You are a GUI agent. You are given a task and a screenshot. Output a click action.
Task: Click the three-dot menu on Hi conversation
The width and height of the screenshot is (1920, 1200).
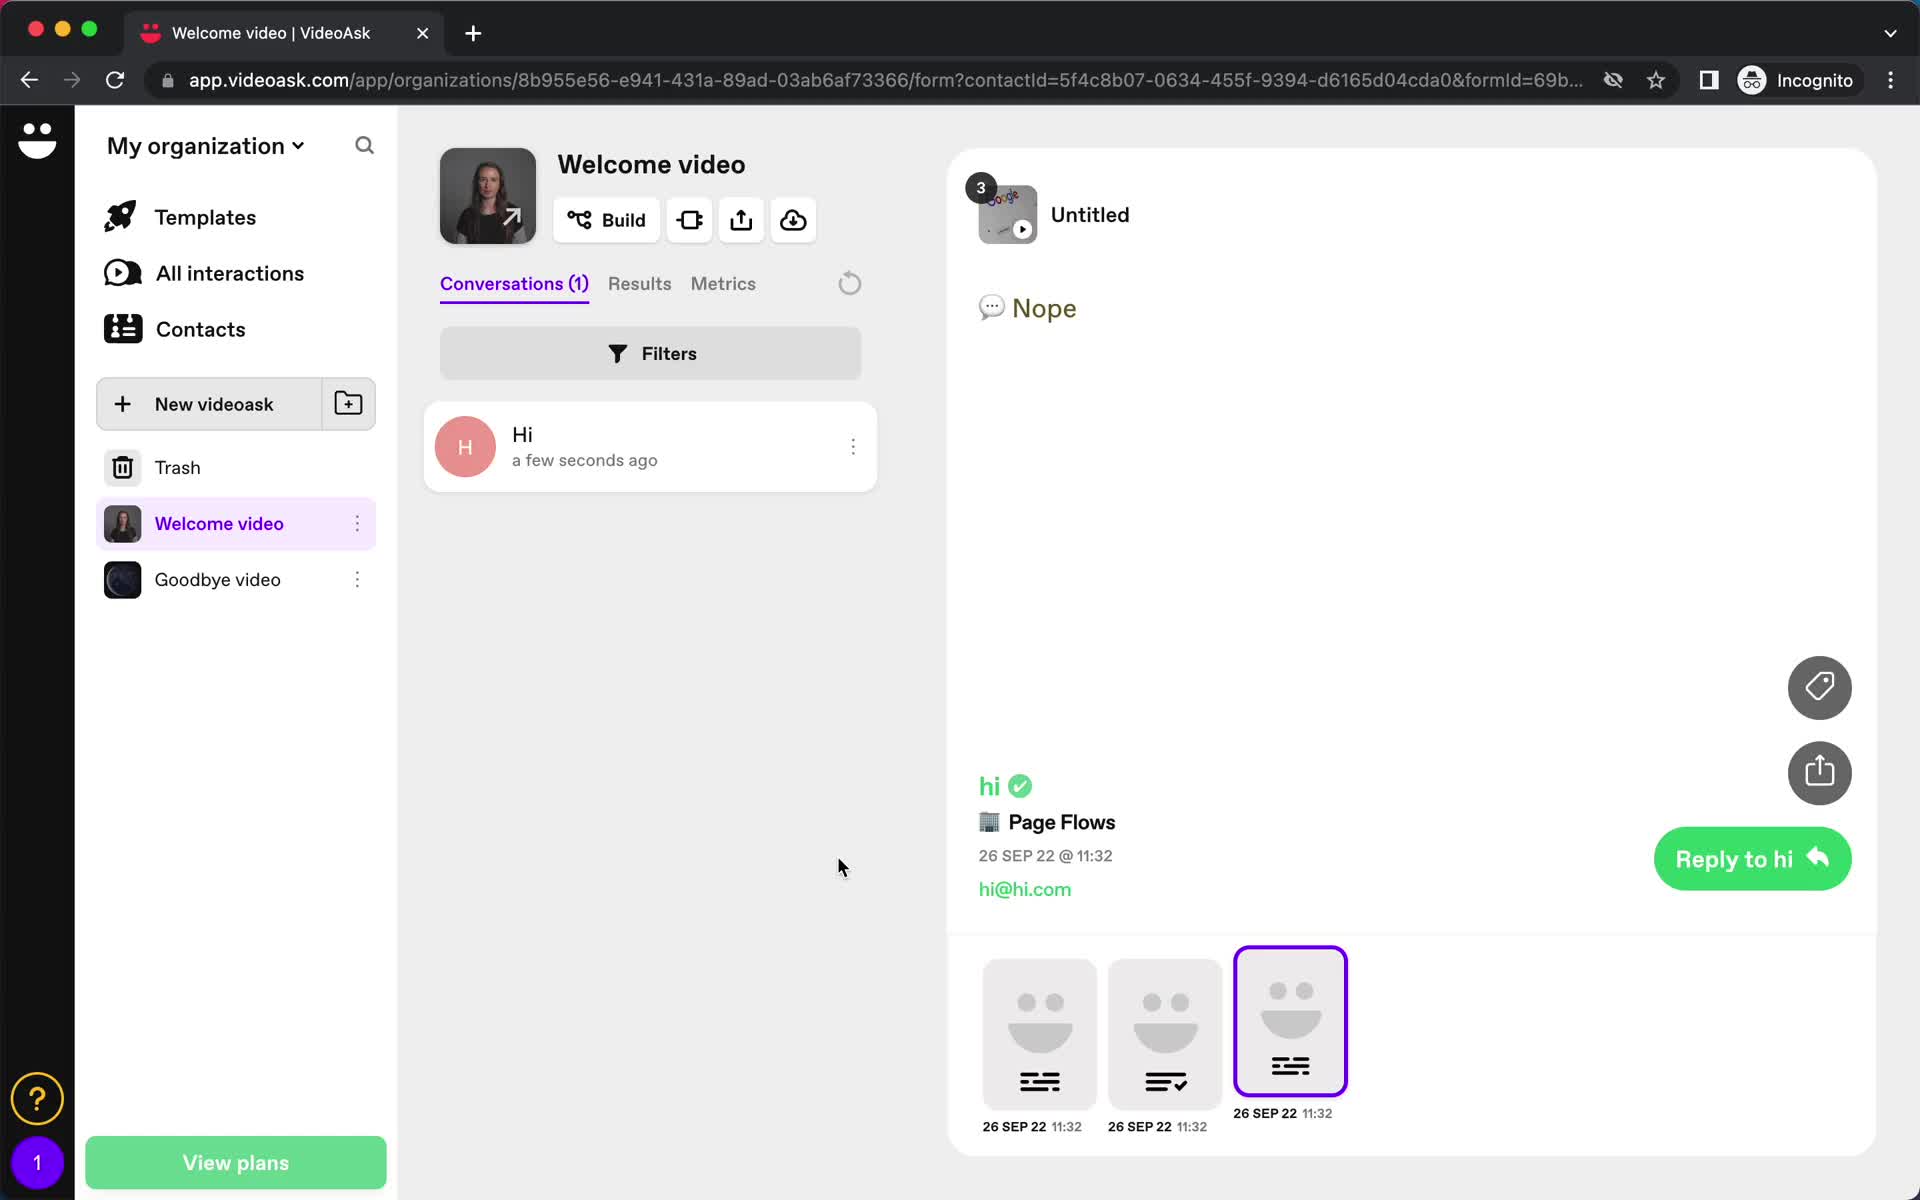click(853, 447)
